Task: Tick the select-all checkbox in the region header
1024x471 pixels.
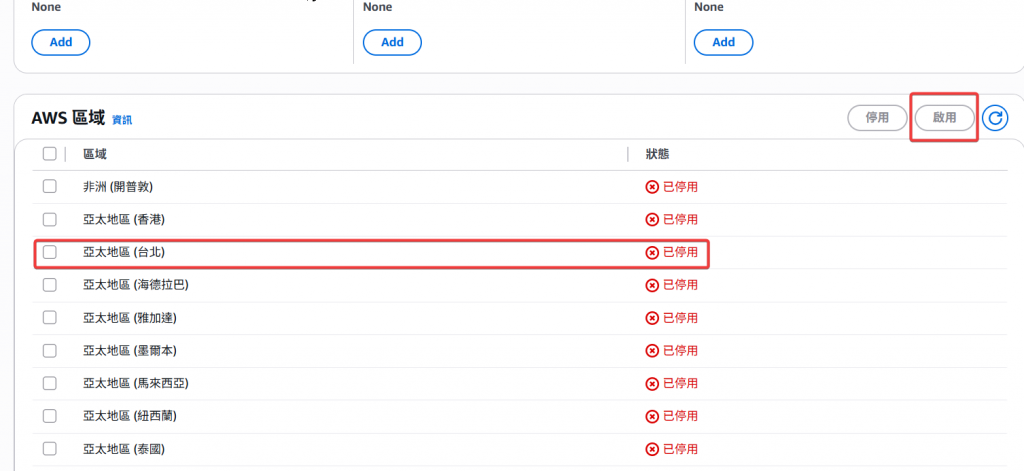Action: (50, 154)
